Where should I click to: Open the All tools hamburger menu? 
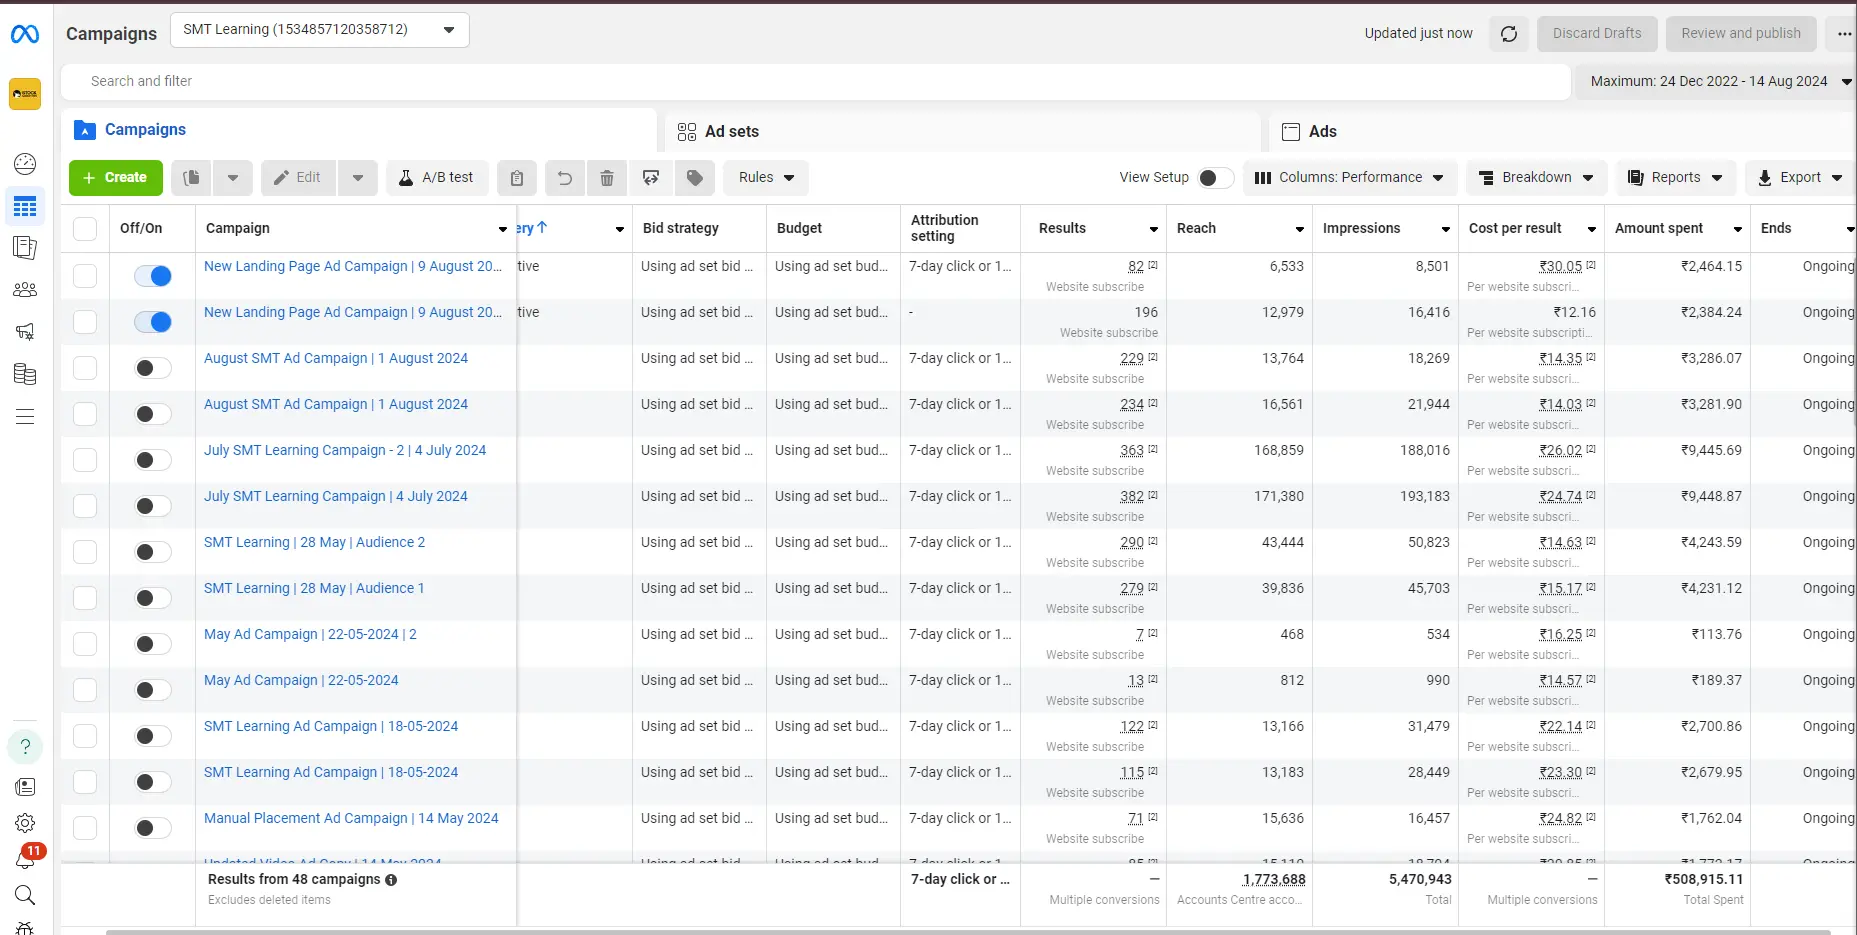pyautogui.click(x=25, y=417)
